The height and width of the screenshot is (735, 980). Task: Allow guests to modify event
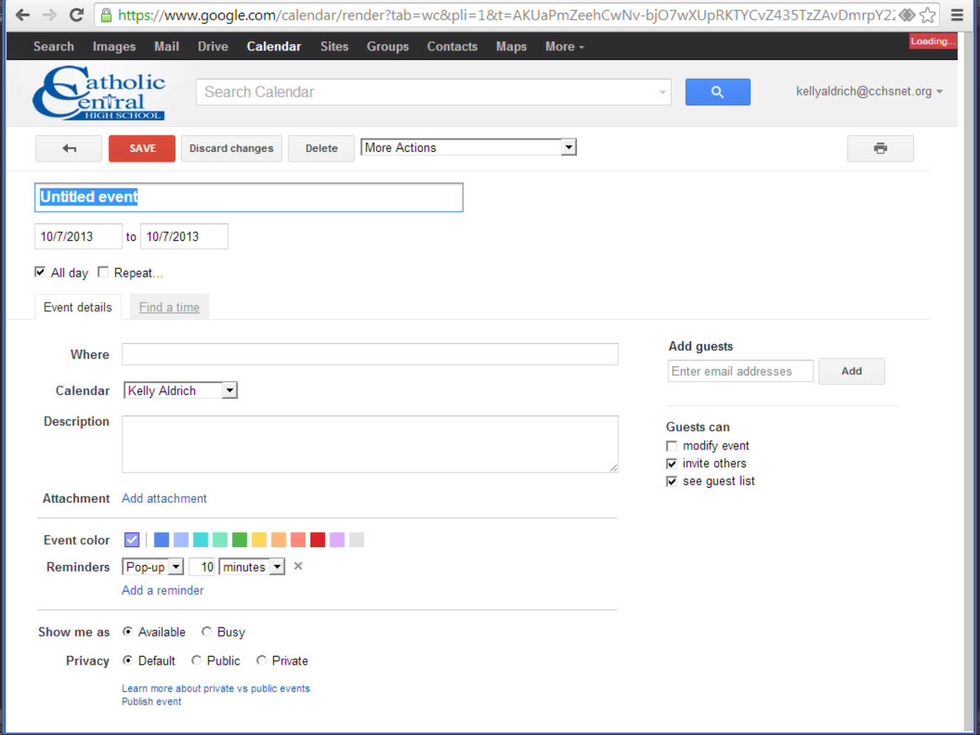(x=672, y=446)
